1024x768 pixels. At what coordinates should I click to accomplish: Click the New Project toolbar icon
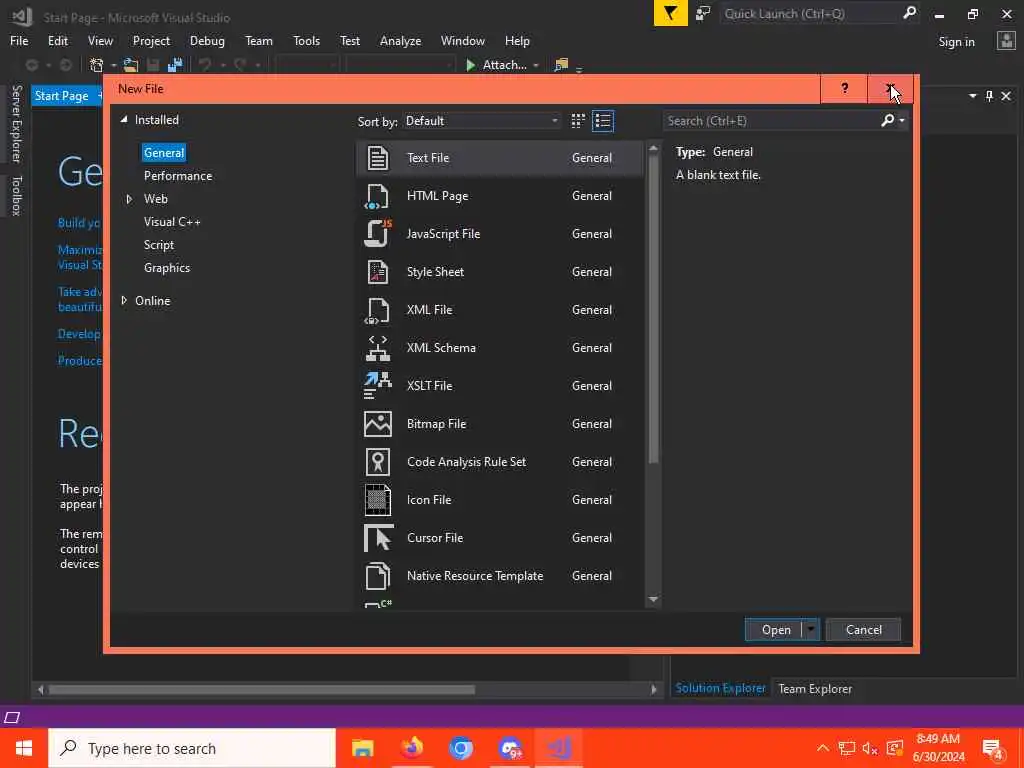click(97, 65)
